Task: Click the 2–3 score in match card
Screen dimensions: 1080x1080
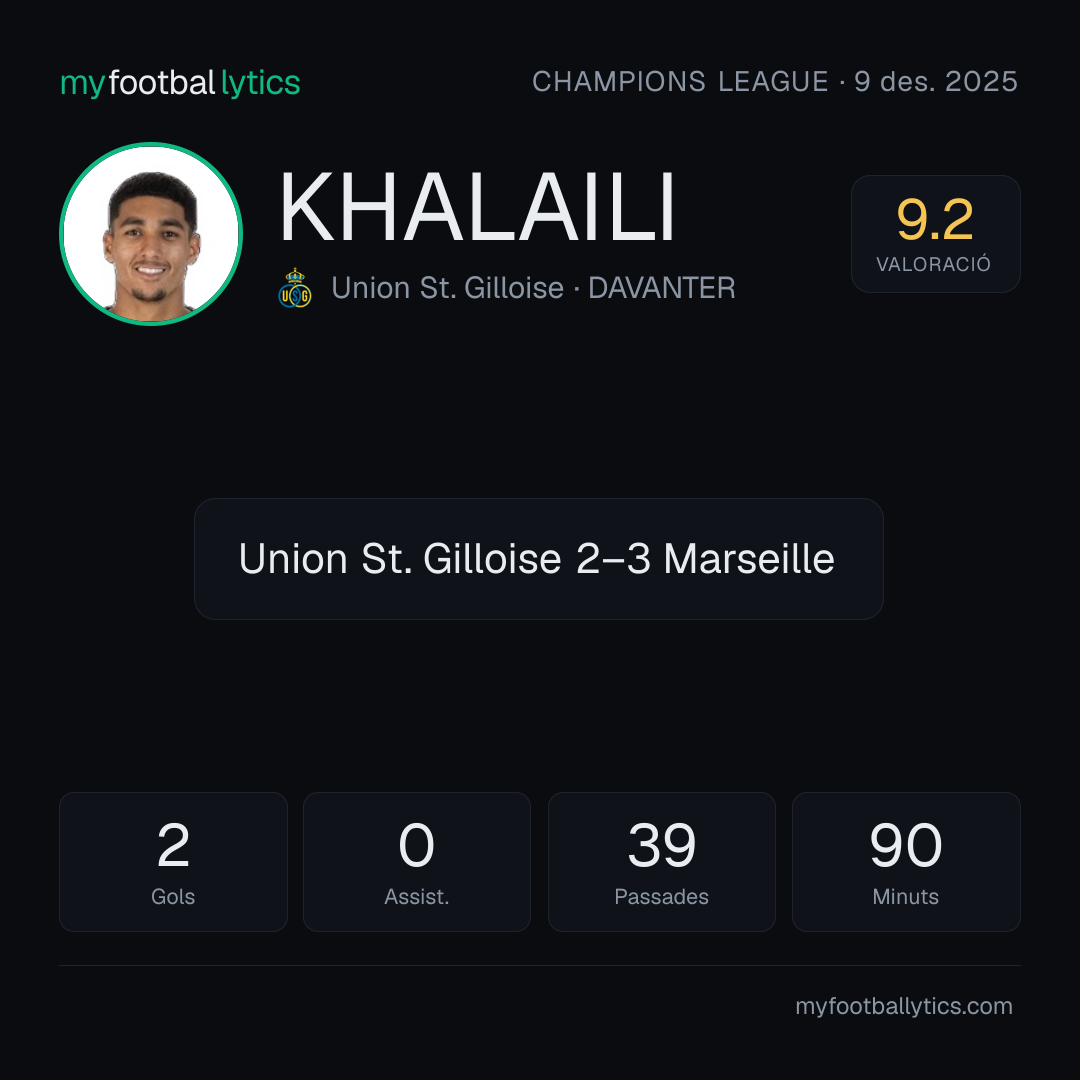Action: click(x=613, y=559)
